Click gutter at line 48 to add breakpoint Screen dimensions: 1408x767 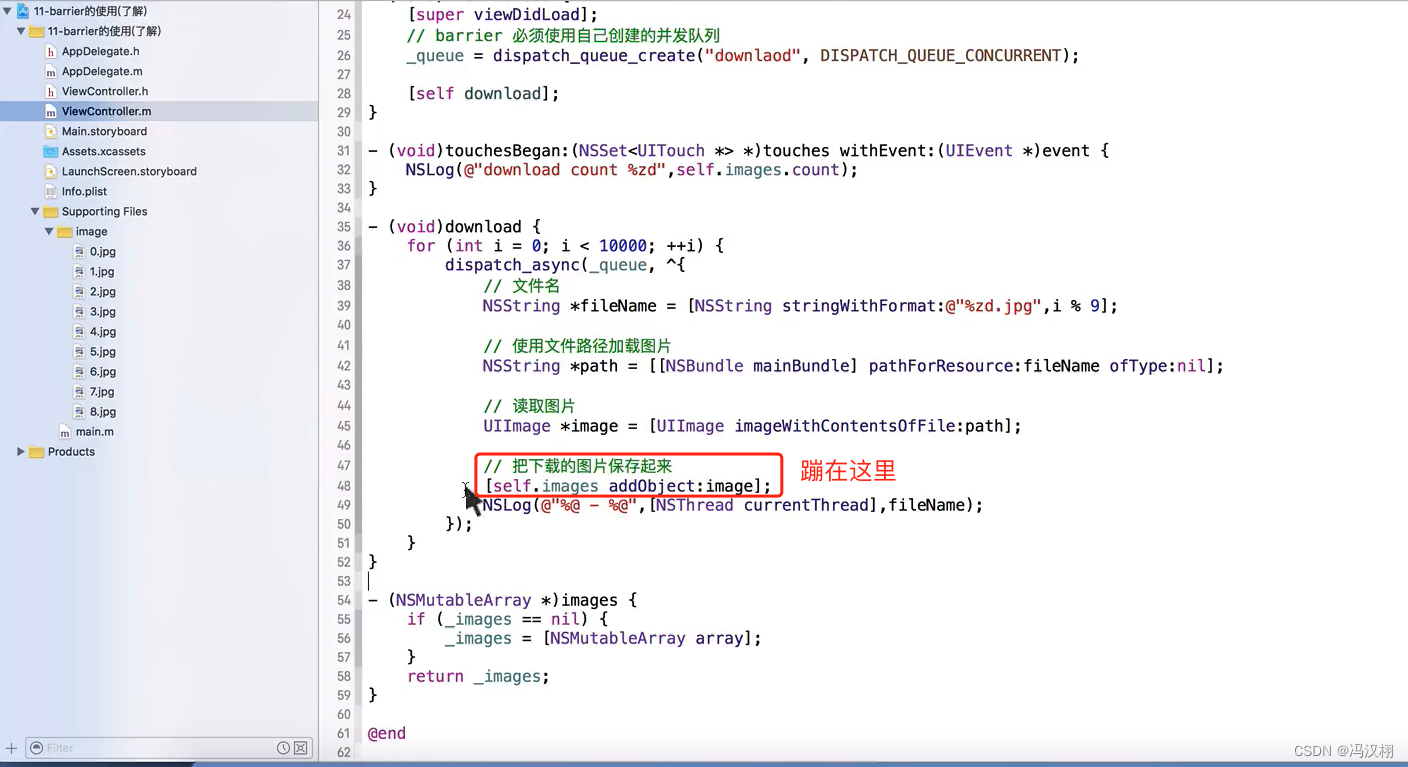(x=343, y=486)
